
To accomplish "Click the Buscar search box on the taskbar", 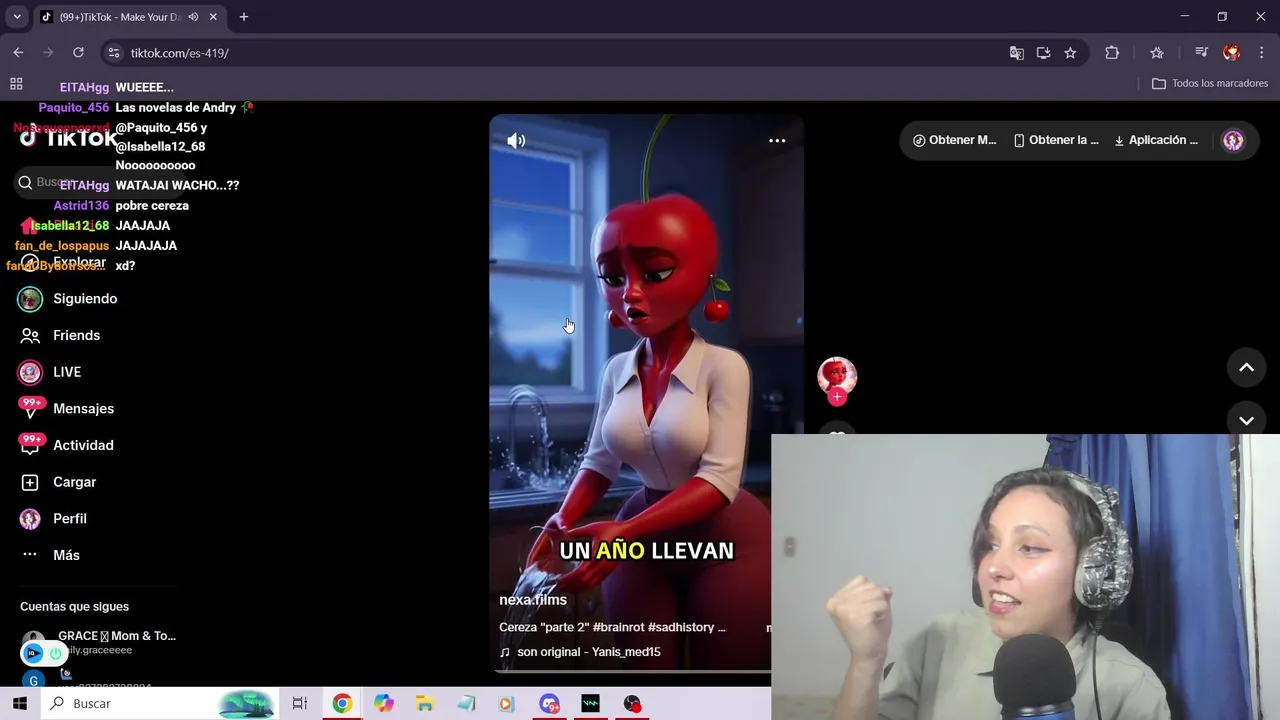I will point(160,704).
